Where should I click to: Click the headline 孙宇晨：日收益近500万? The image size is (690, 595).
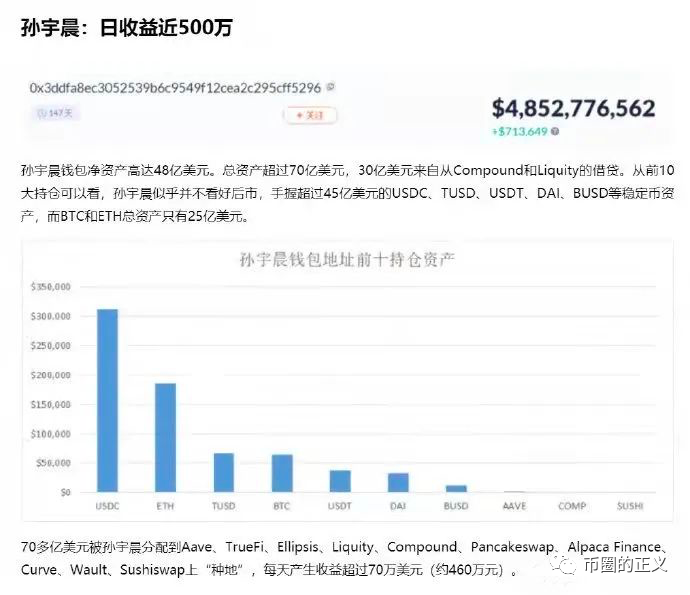(127, 27)
